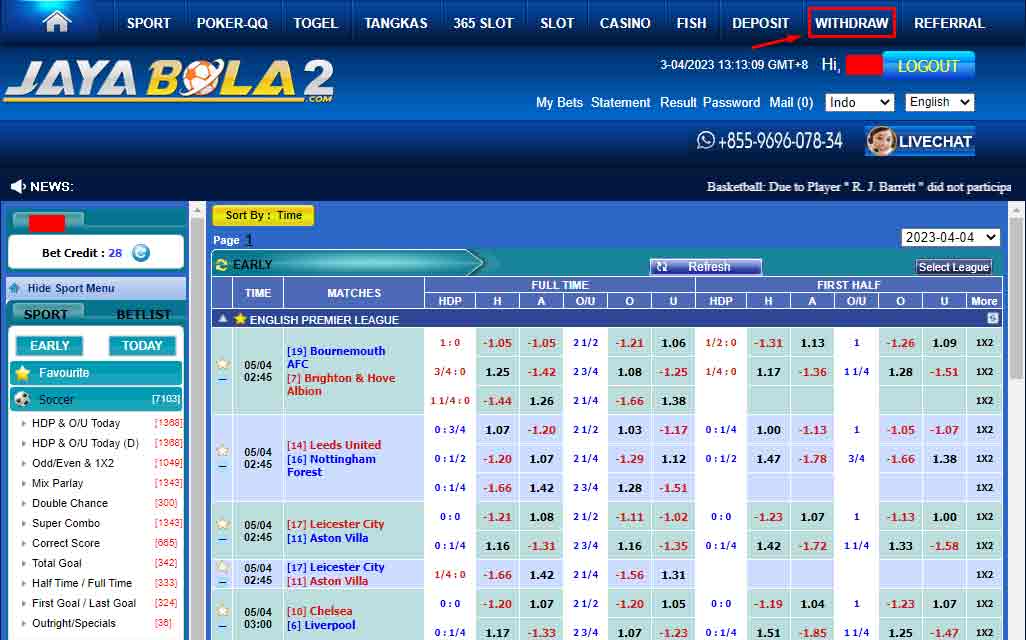Image resolution: width=1026 pixels, height=640 pixels.
Task: Click the Sort By: Time button
Action: (264, 215)
